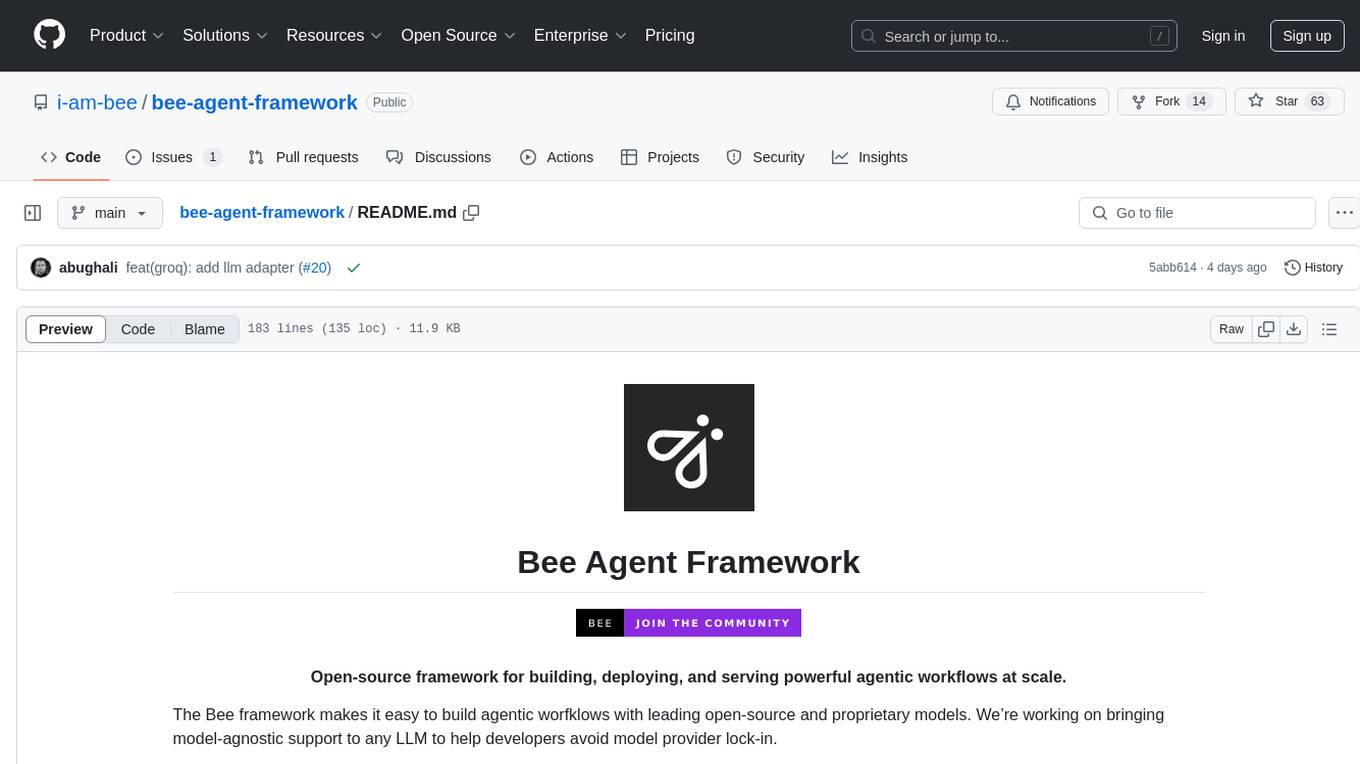Switch to the Issues tab
The height and width of the screenshot is (764, 1360).
[x=173, y=157]
